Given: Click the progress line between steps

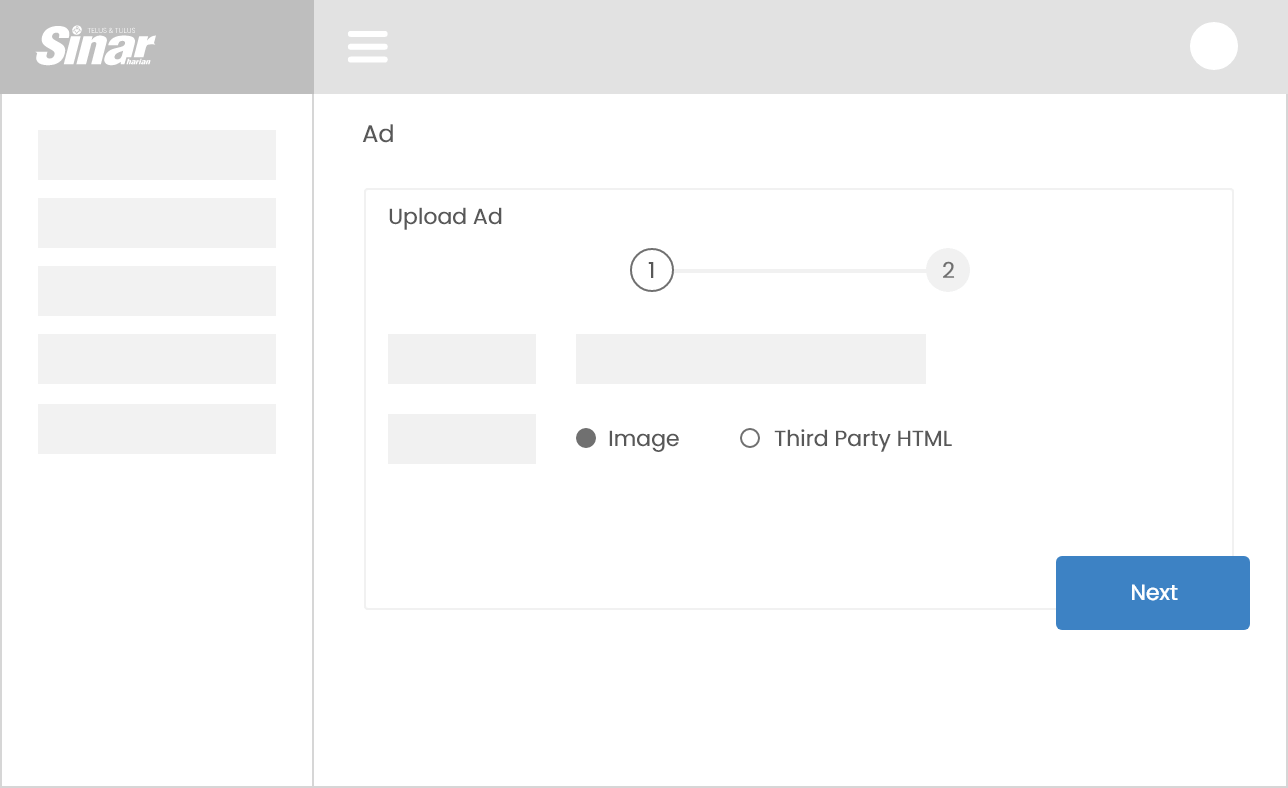Looking at the screenshot, I should point(800,271).
